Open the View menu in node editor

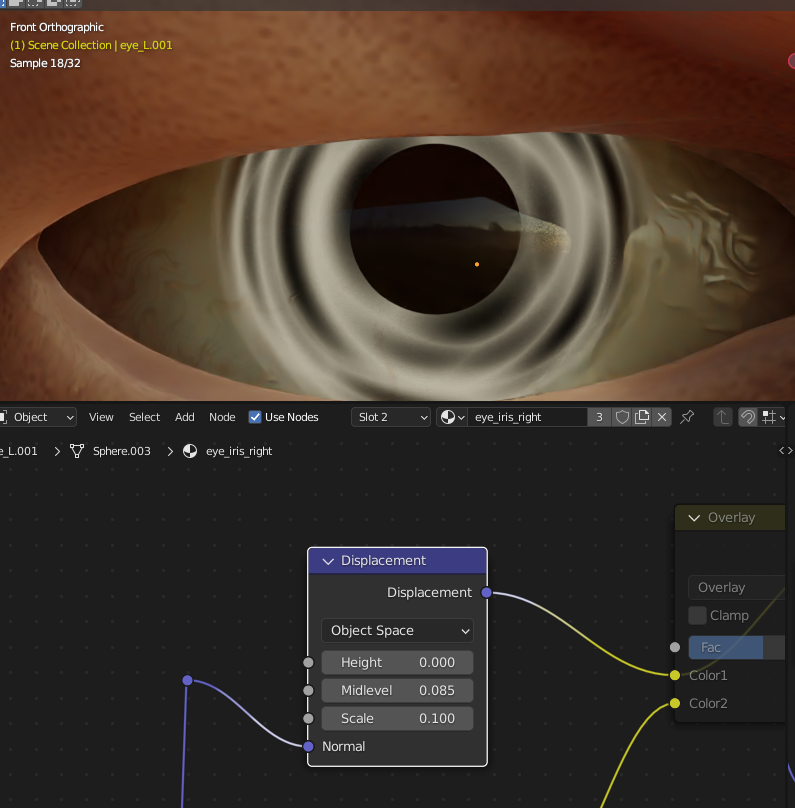(x=101, y=417)
